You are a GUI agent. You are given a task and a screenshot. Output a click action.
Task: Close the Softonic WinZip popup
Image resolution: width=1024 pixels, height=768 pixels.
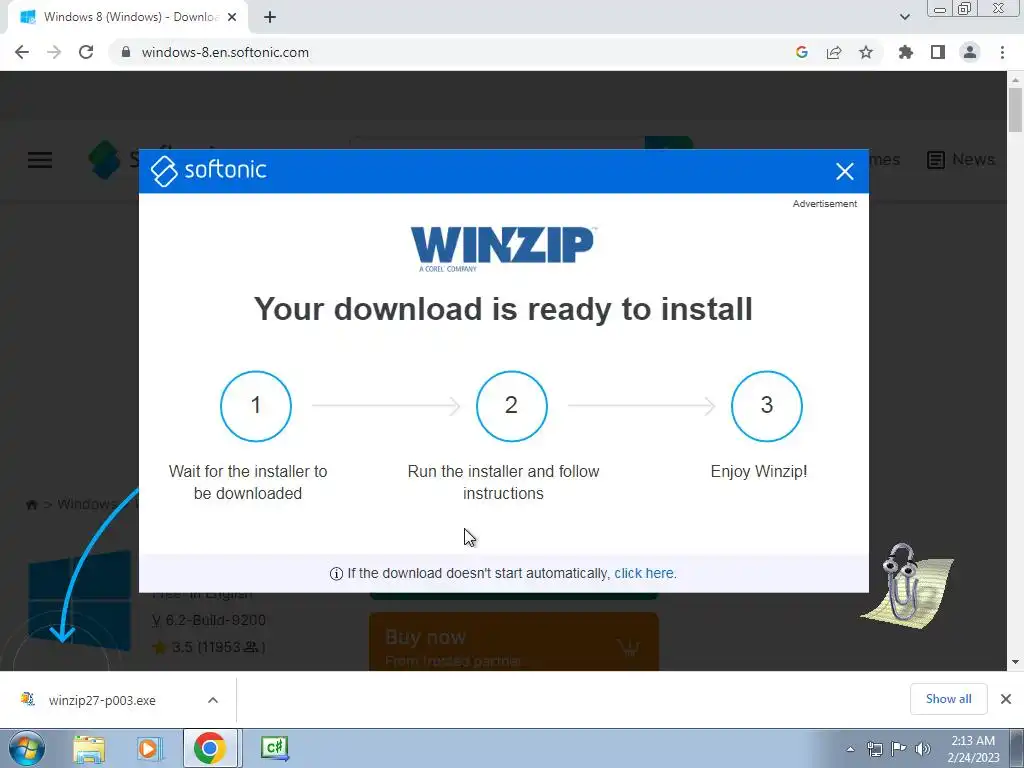click(x=844, y=171)
